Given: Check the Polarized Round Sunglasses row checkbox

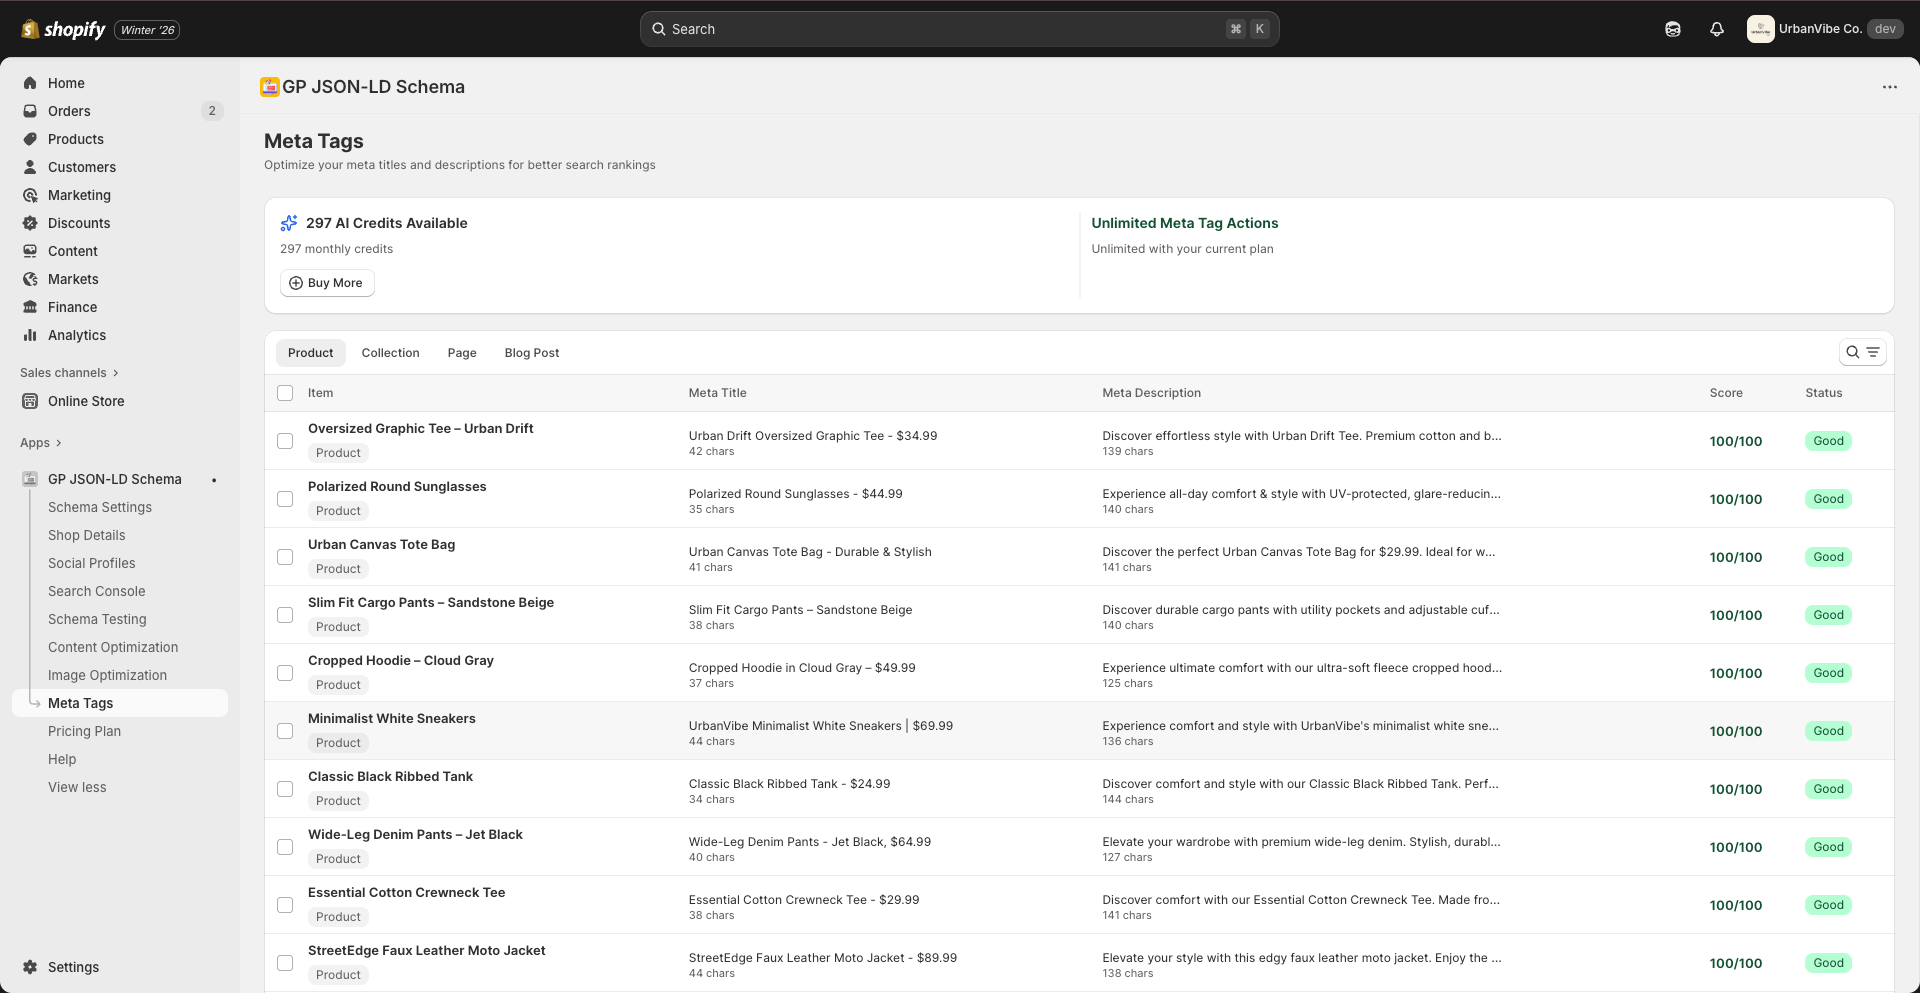Looking at the screenshot, I should point(285,499).
